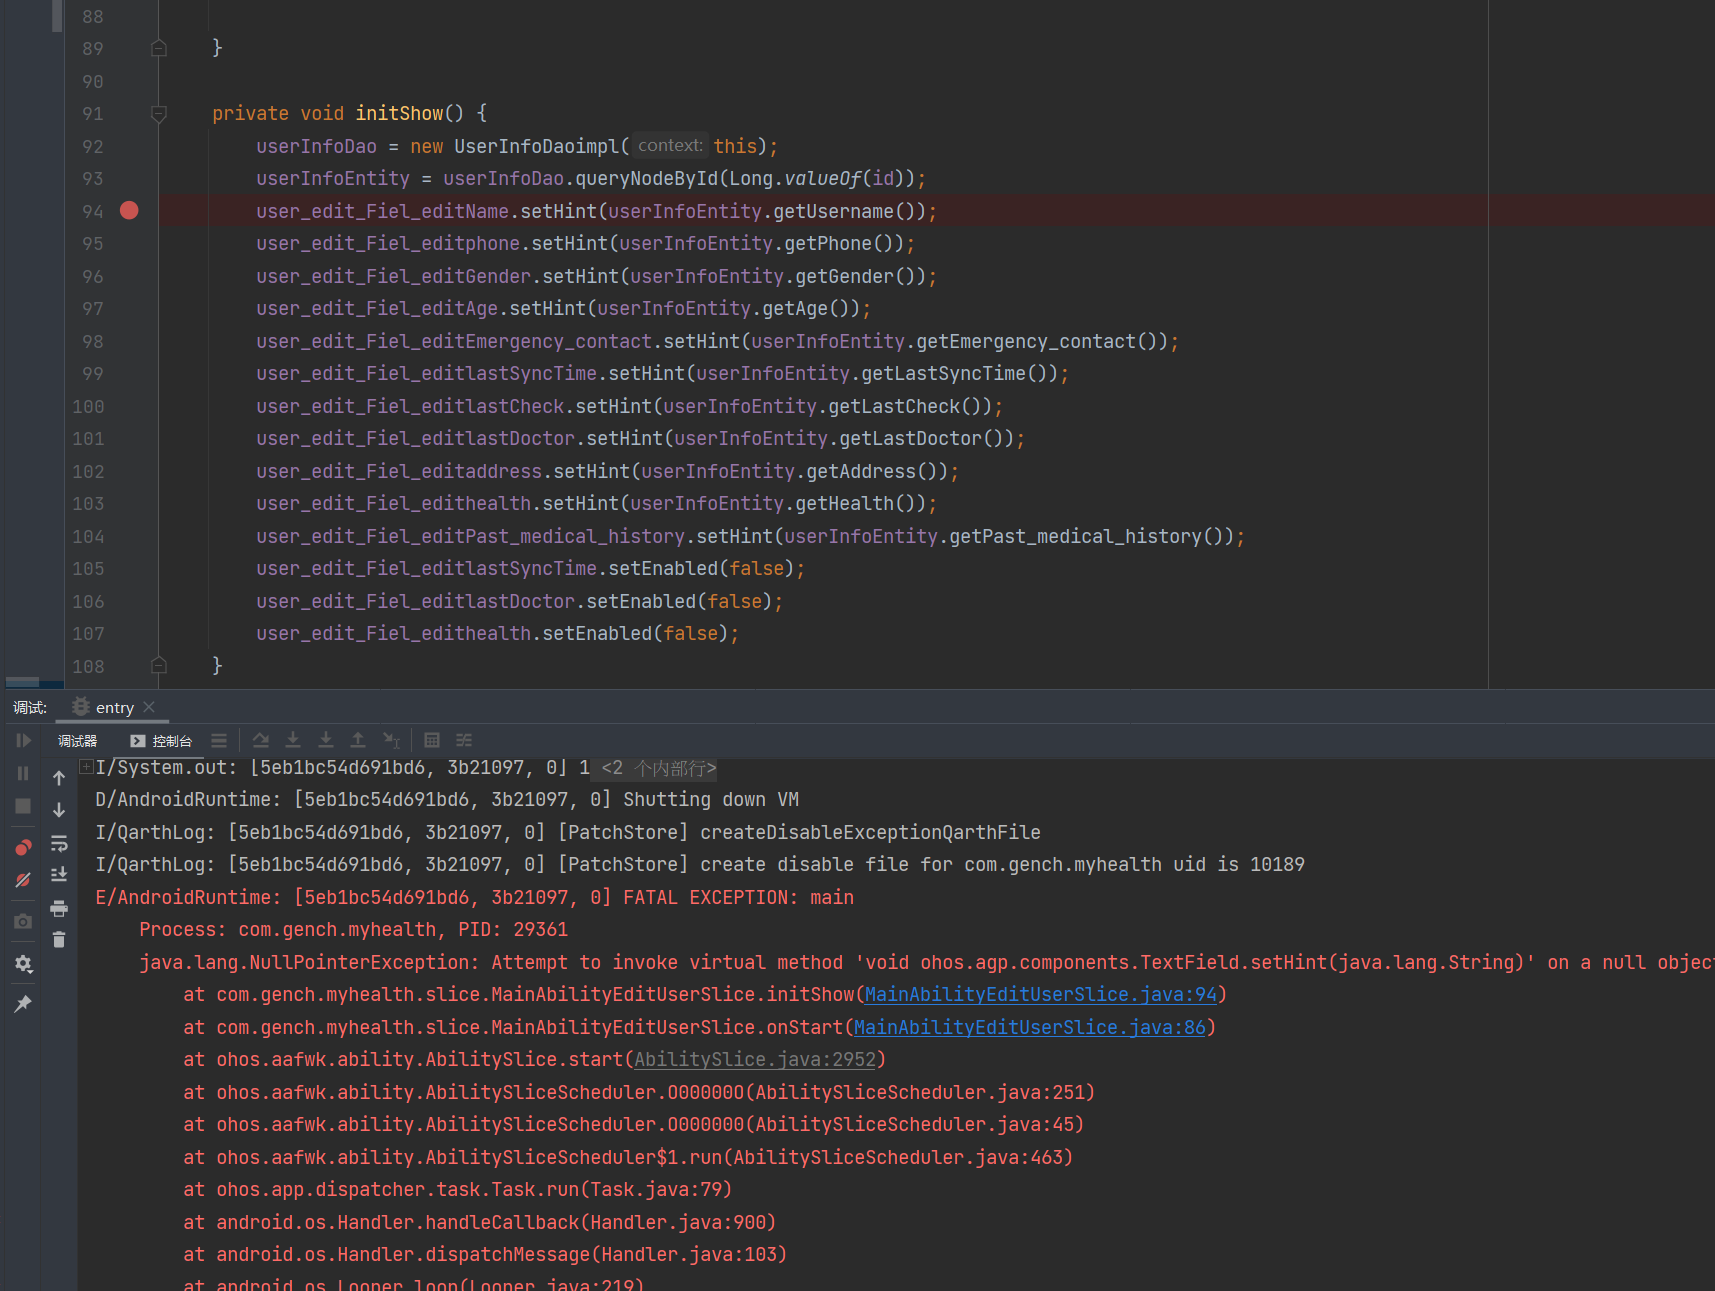
Task: Pin the debug tab
Action: (x=23, y=1004)
